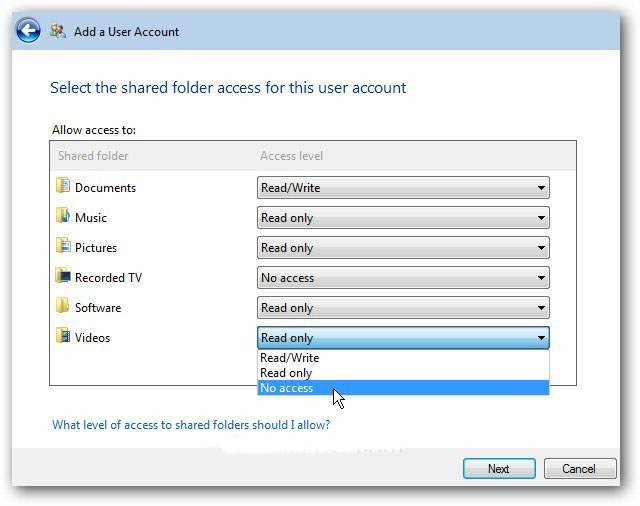The image size is (640, 506).
Task: Select the Music folder label
Action: [91, 217]
